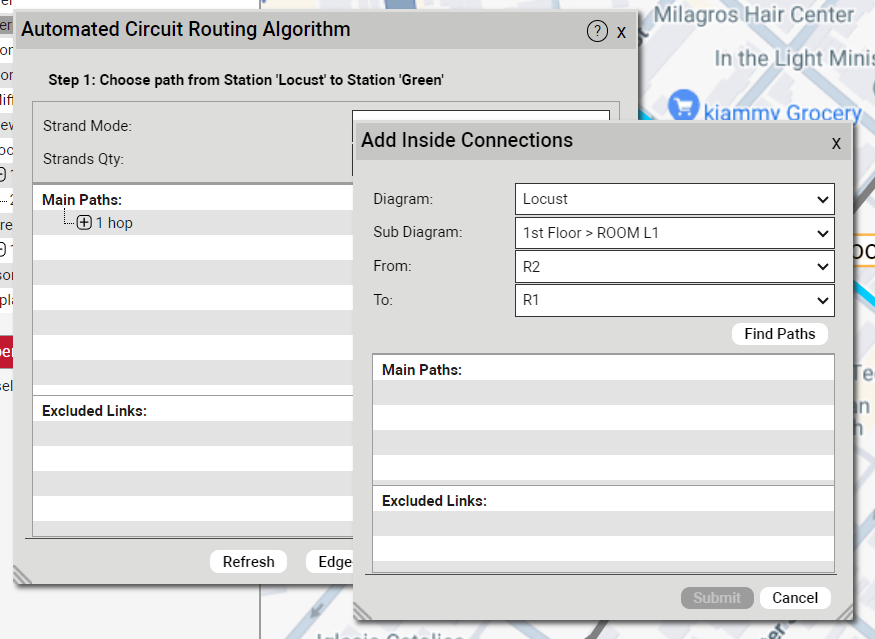The height and width of the screenshot is (639, 875).
Task: Grab the bottom-right resize grip of Add Inside Connections
Action: tap(844, 610)
